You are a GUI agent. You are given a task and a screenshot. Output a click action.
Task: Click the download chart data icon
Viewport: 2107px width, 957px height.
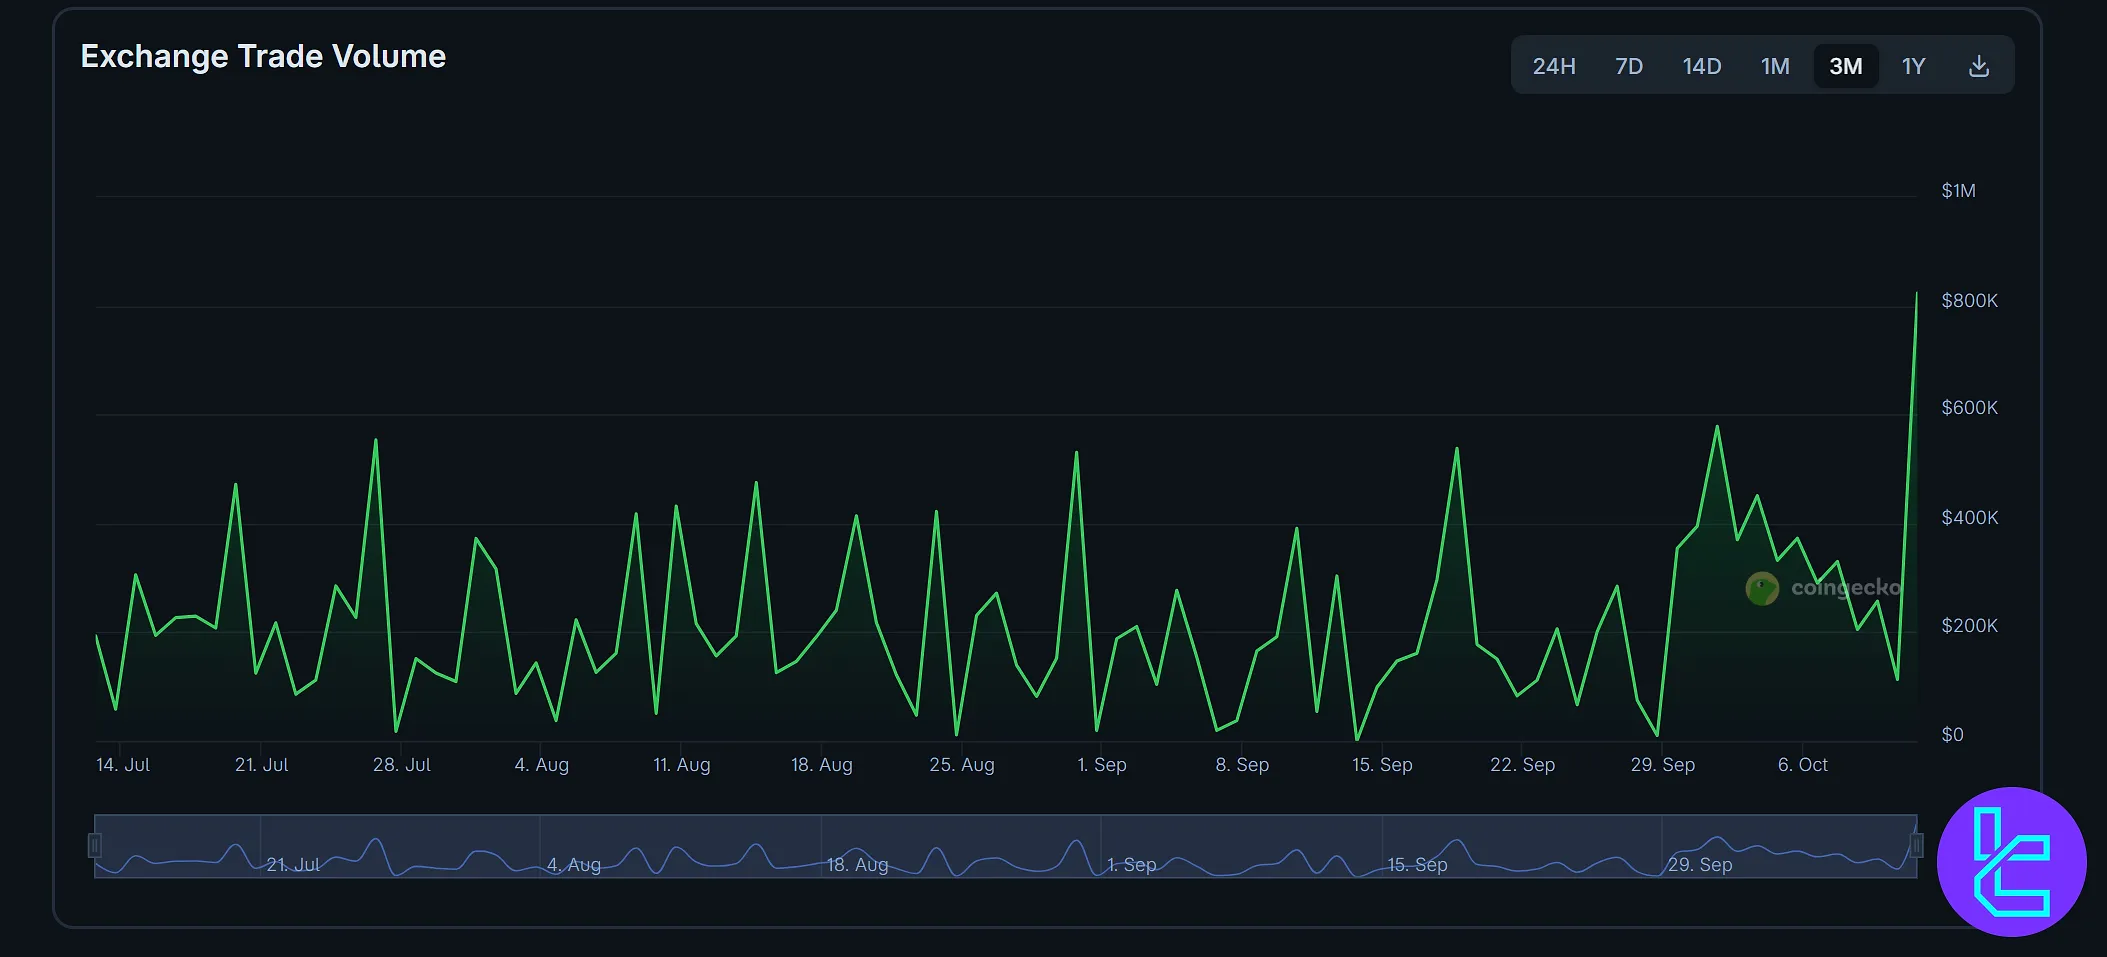point(1977,65)
